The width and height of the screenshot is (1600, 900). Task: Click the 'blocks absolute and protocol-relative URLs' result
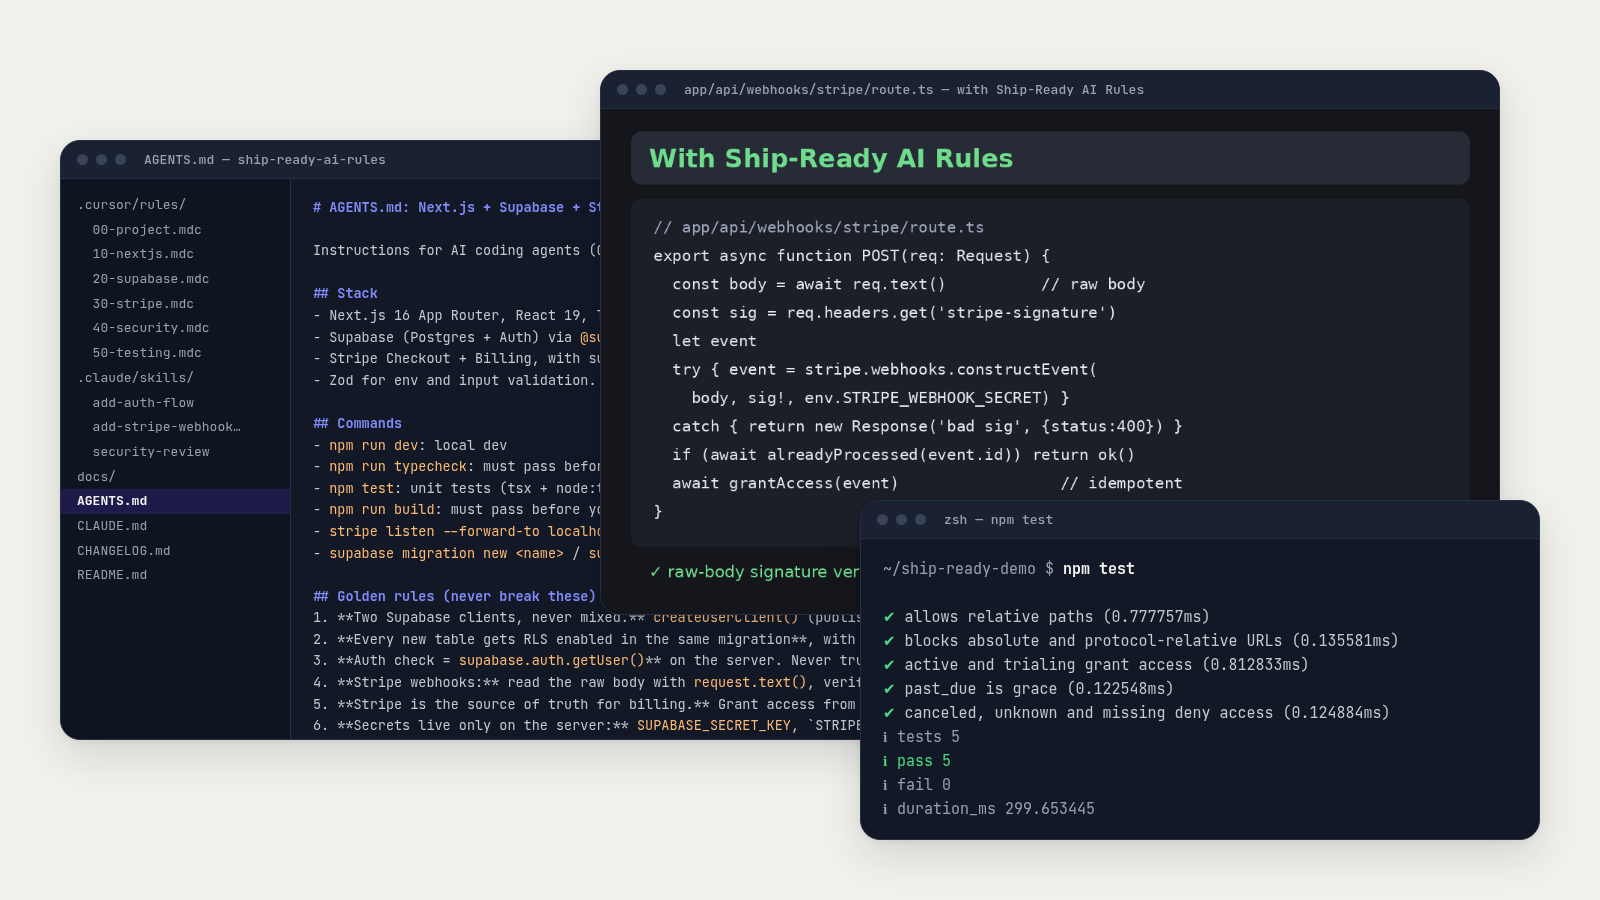[1141, 641]
